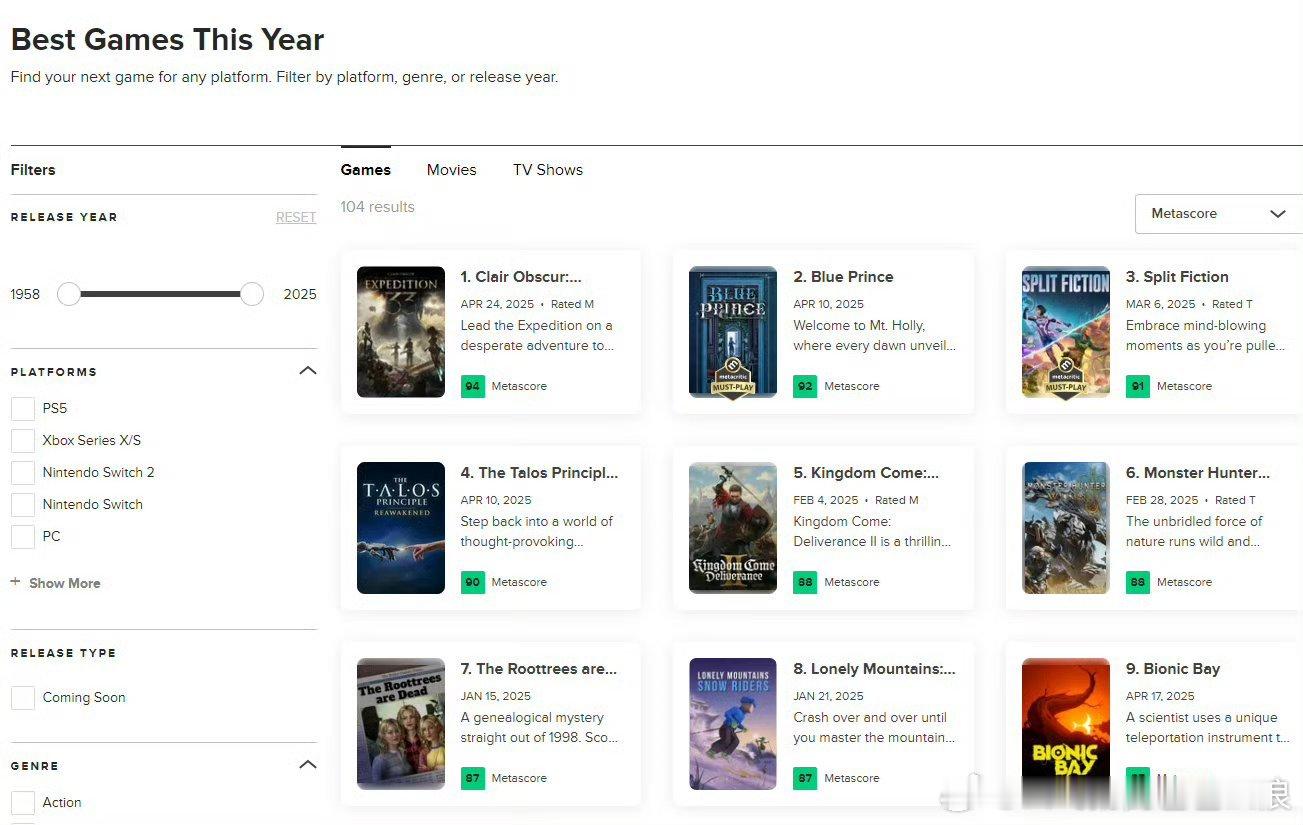Screen dimensions: 1303x825
Task: Click the '104 results' count text
Action: click(x=377, y=207)
